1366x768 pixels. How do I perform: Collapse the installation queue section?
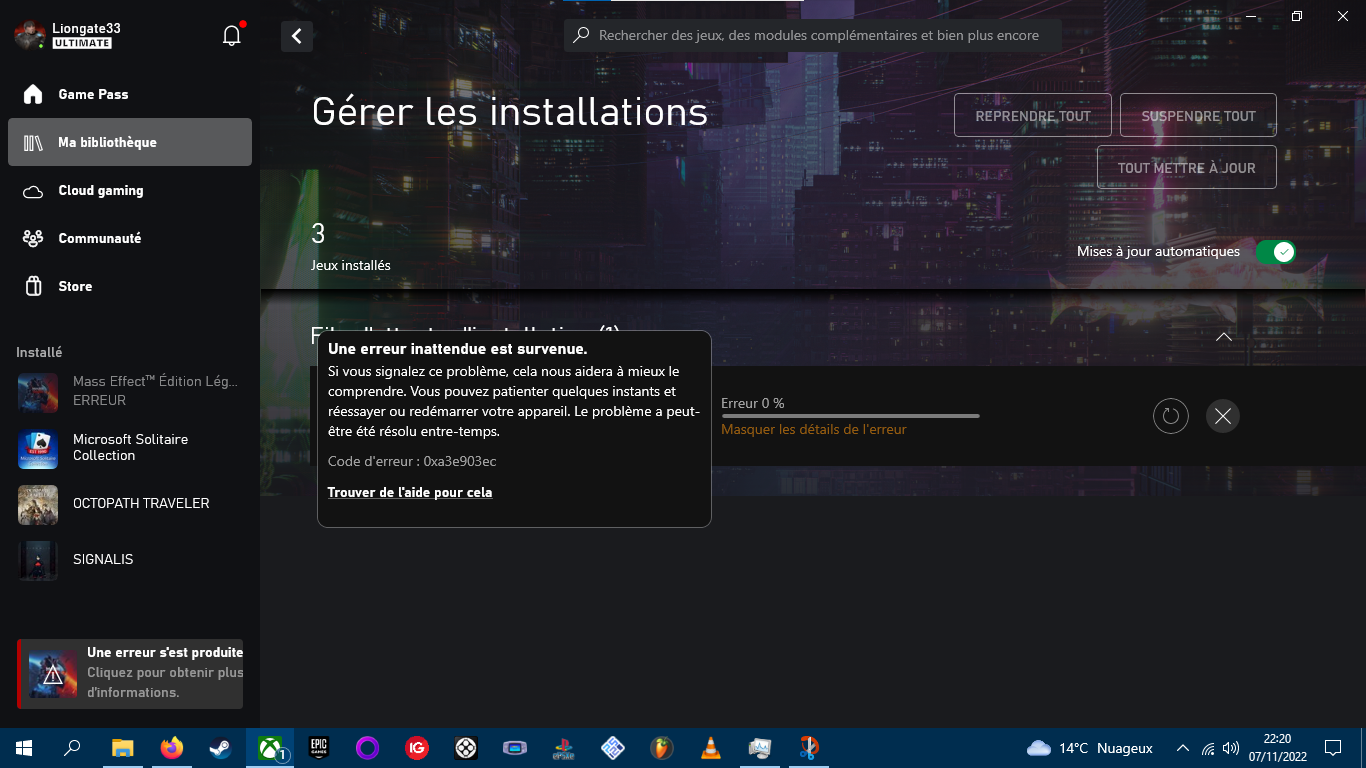click(1223, 337)
